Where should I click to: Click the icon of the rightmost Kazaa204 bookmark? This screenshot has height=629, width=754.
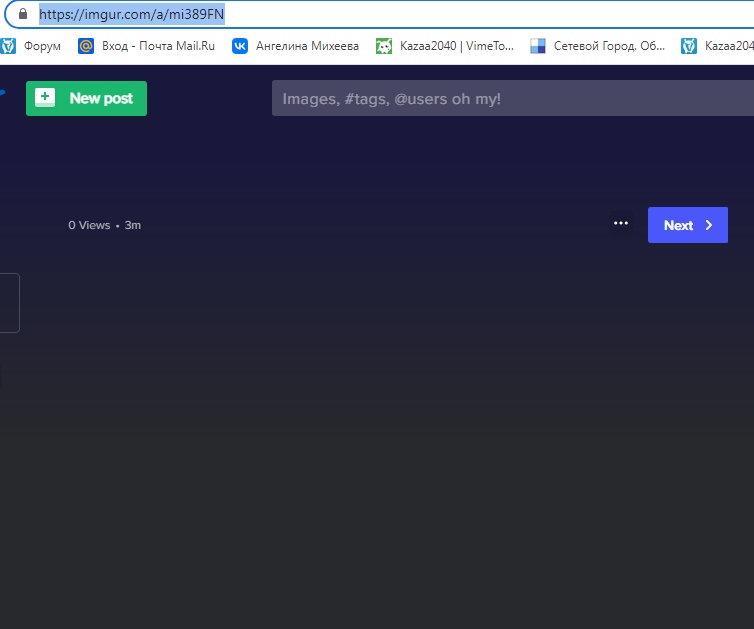(x=689, y=46)
